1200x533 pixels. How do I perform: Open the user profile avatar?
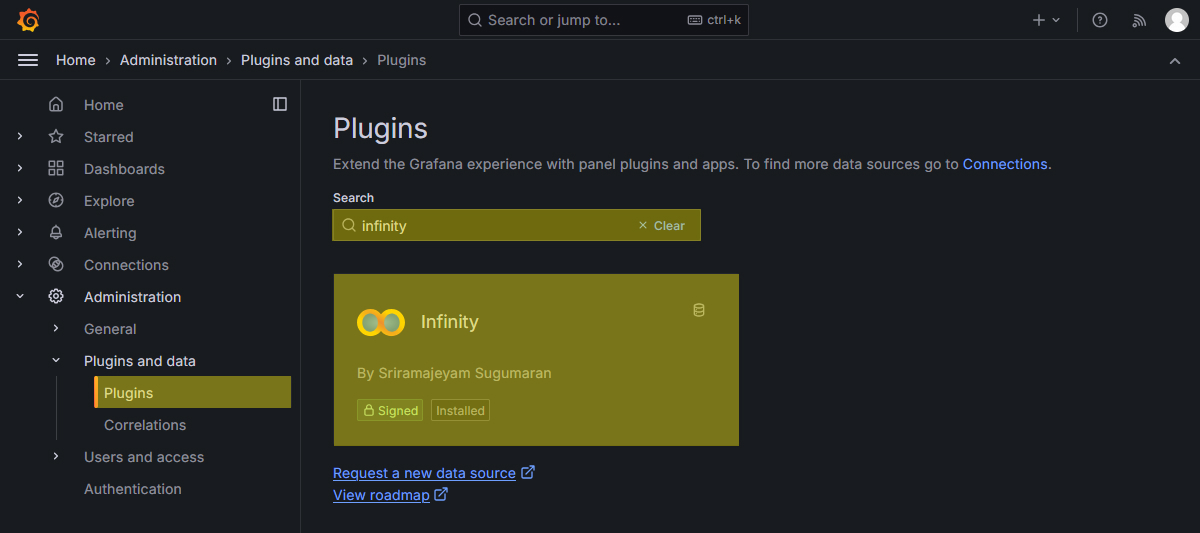point(1176,20)
